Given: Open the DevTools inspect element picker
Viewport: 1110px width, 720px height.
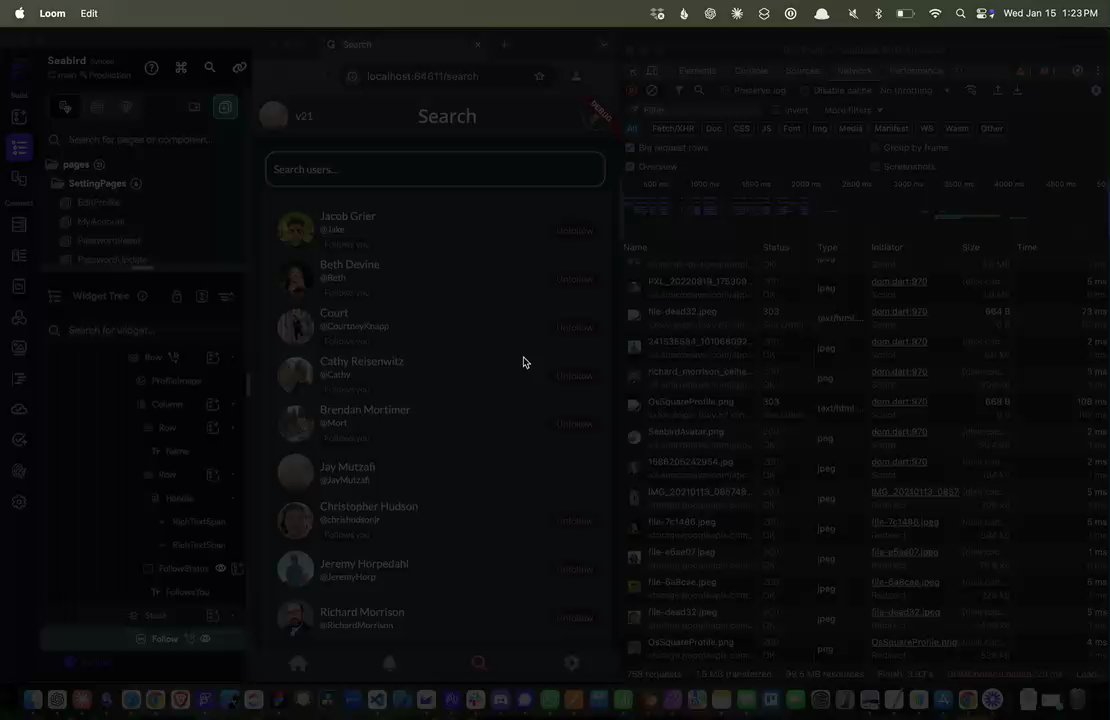Looking at the screenshot, I should click(x=632, y=71).
